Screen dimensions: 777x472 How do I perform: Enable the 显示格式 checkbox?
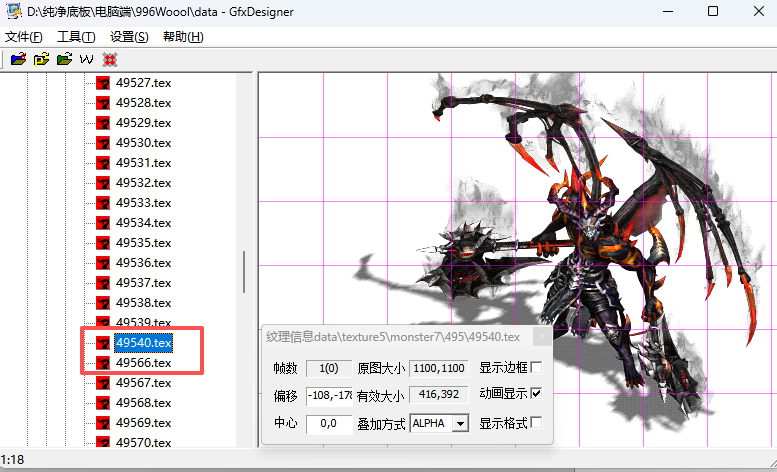click(x=536, y=422)
